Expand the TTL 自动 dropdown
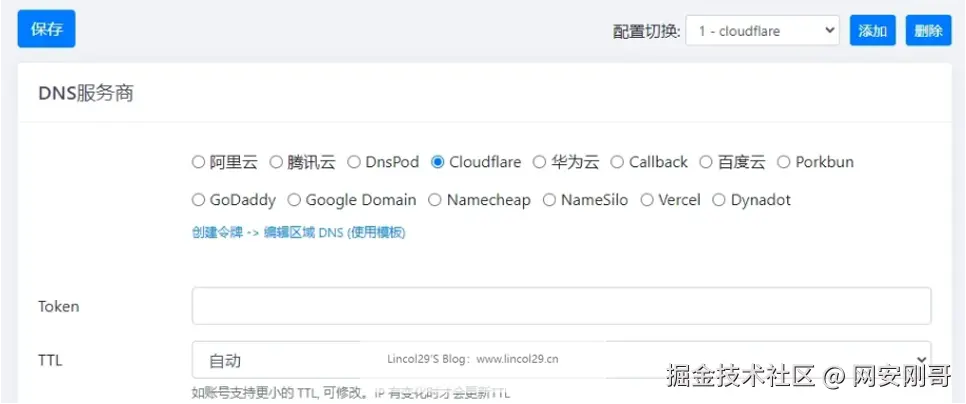This screenshot has height=404, width=966. (561, 360)
